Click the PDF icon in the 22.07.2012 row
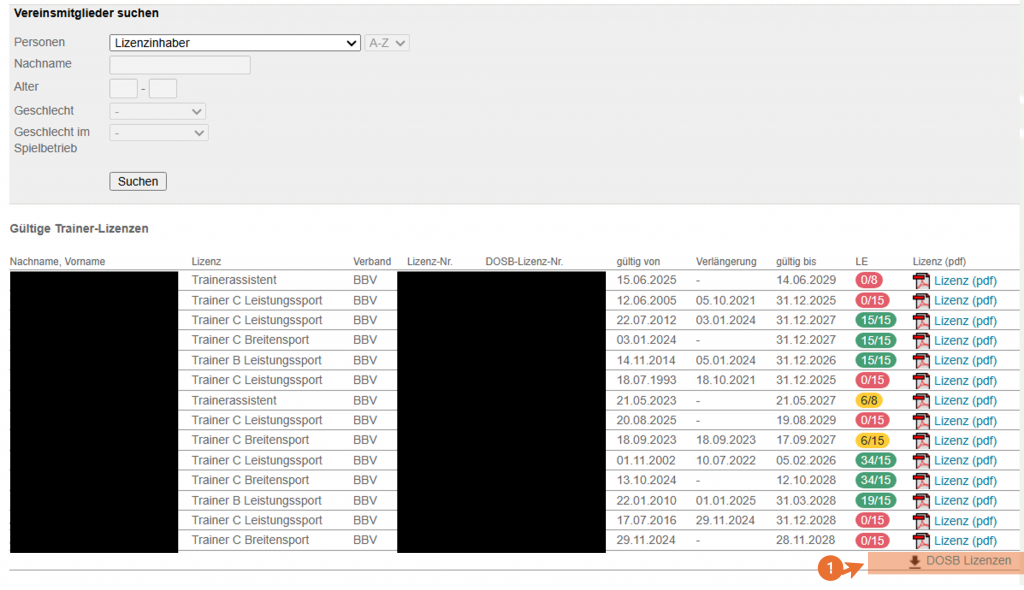 921,321
